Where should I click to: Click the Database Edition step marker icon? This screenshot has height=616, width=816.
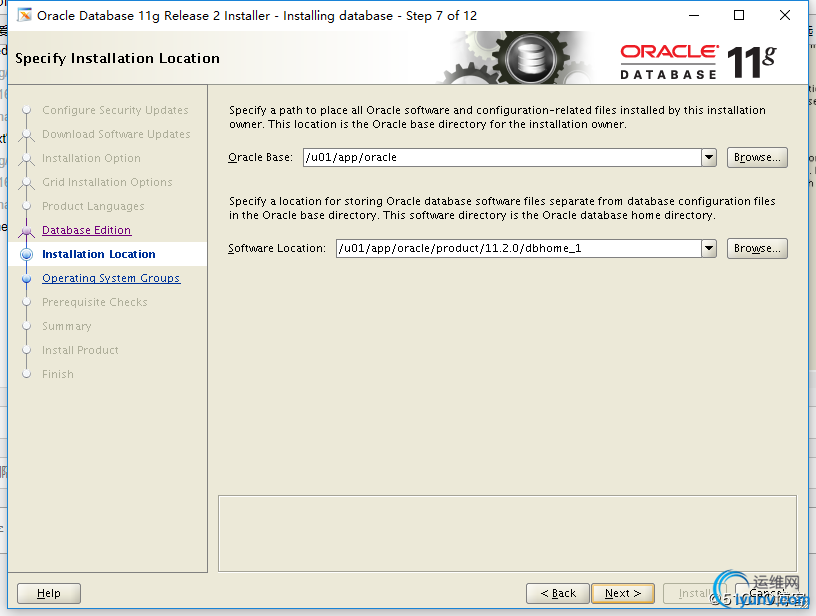(x=27, y=230)
